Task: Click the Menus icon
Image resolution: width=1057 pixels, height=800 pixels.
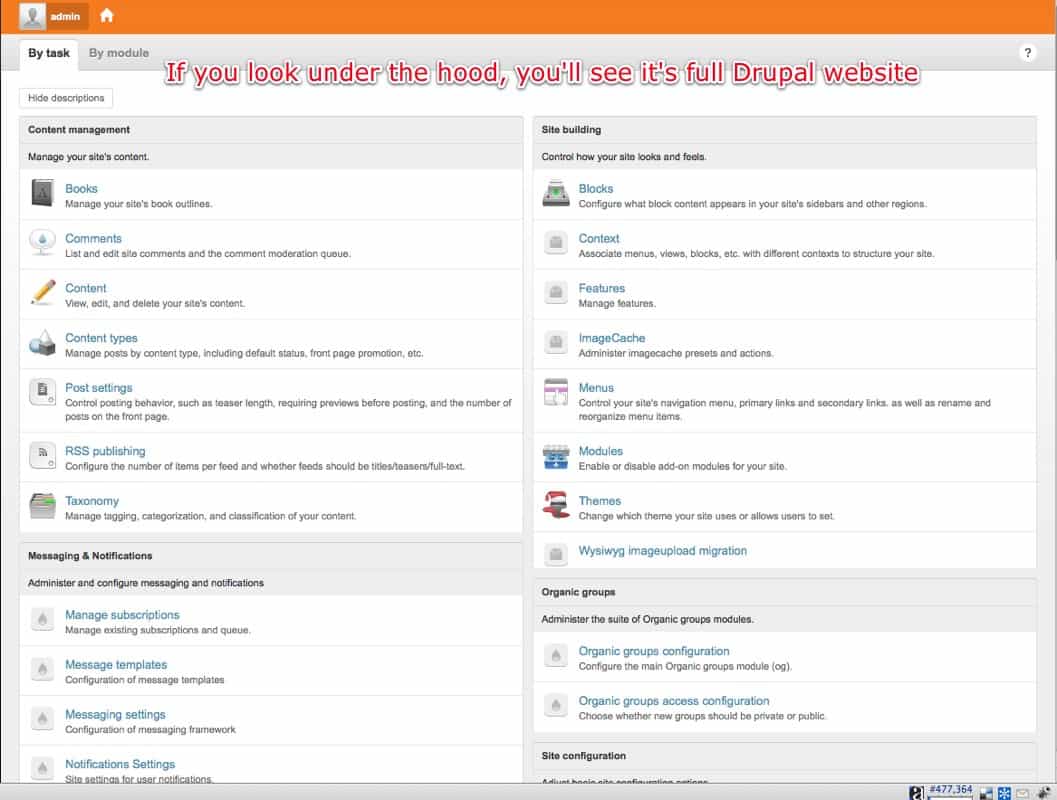Action: click(556, 393)
